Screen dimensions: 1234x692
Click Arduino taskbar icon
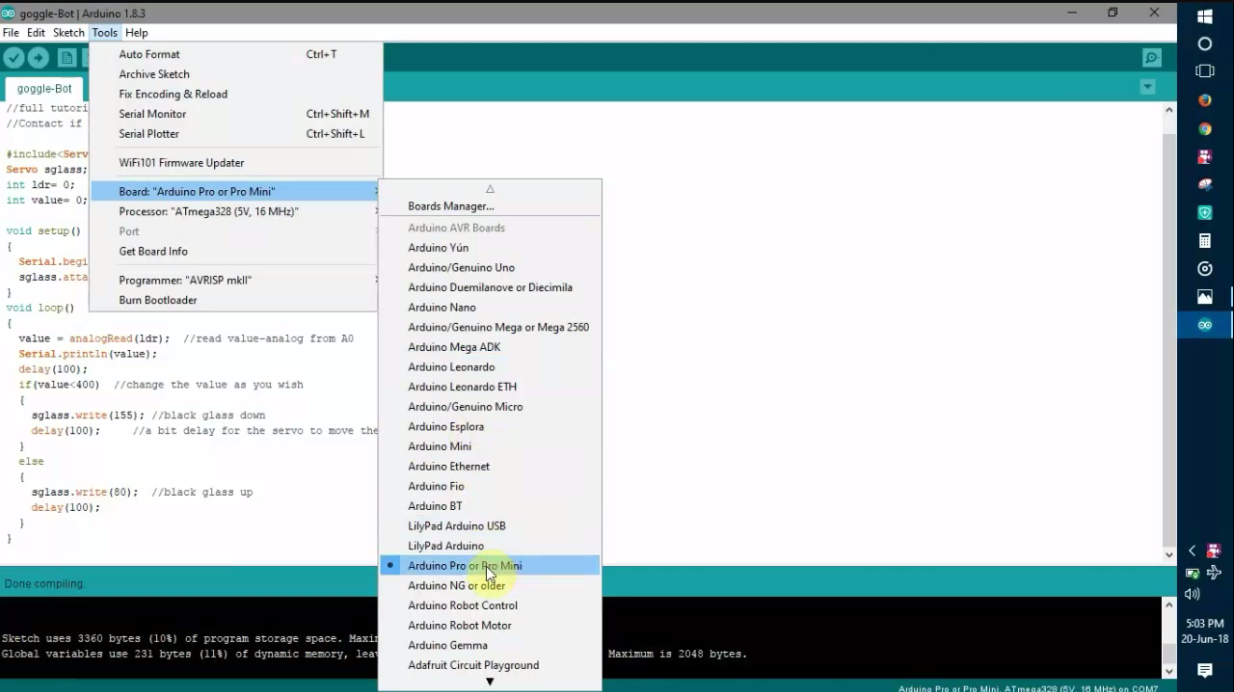coord(1205,325)
